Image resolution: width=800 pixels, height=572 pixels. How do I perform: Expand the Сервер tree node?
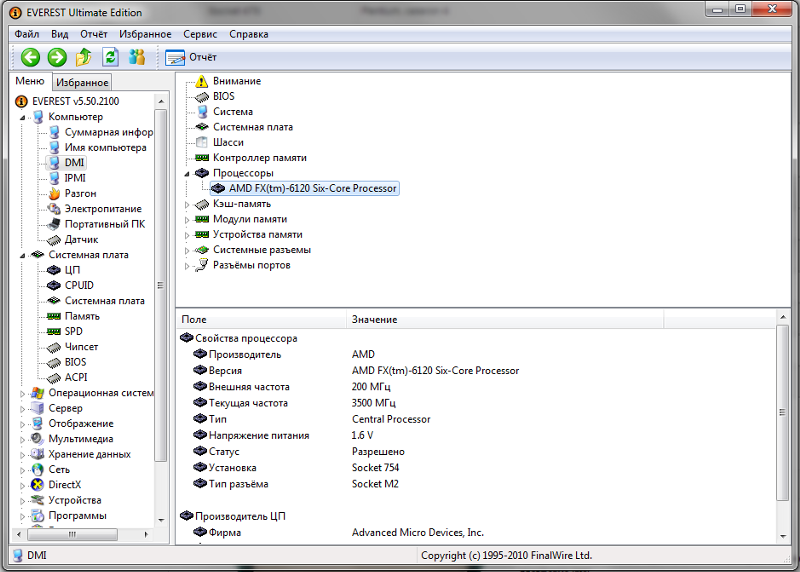tap(22, 409)
